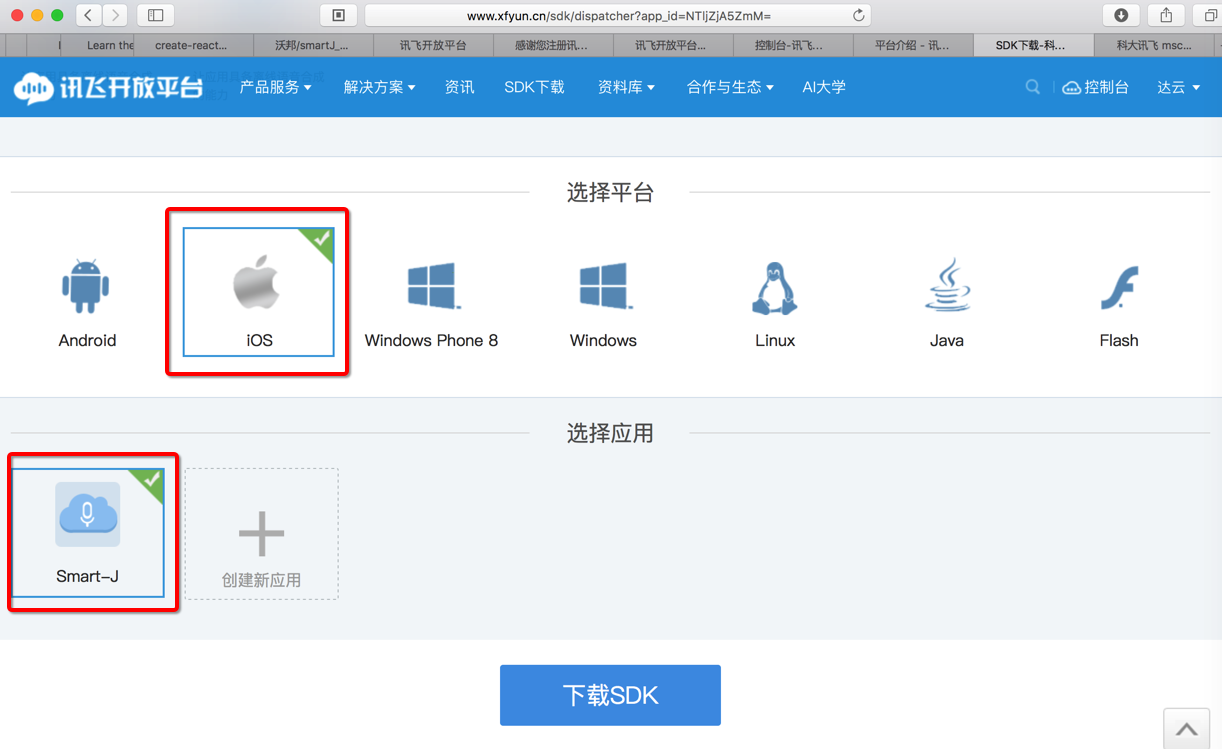Switch to the 平台介绍 - 讯... tab
The height and width of the screenshot is (749, 1222).
(912, 45)
